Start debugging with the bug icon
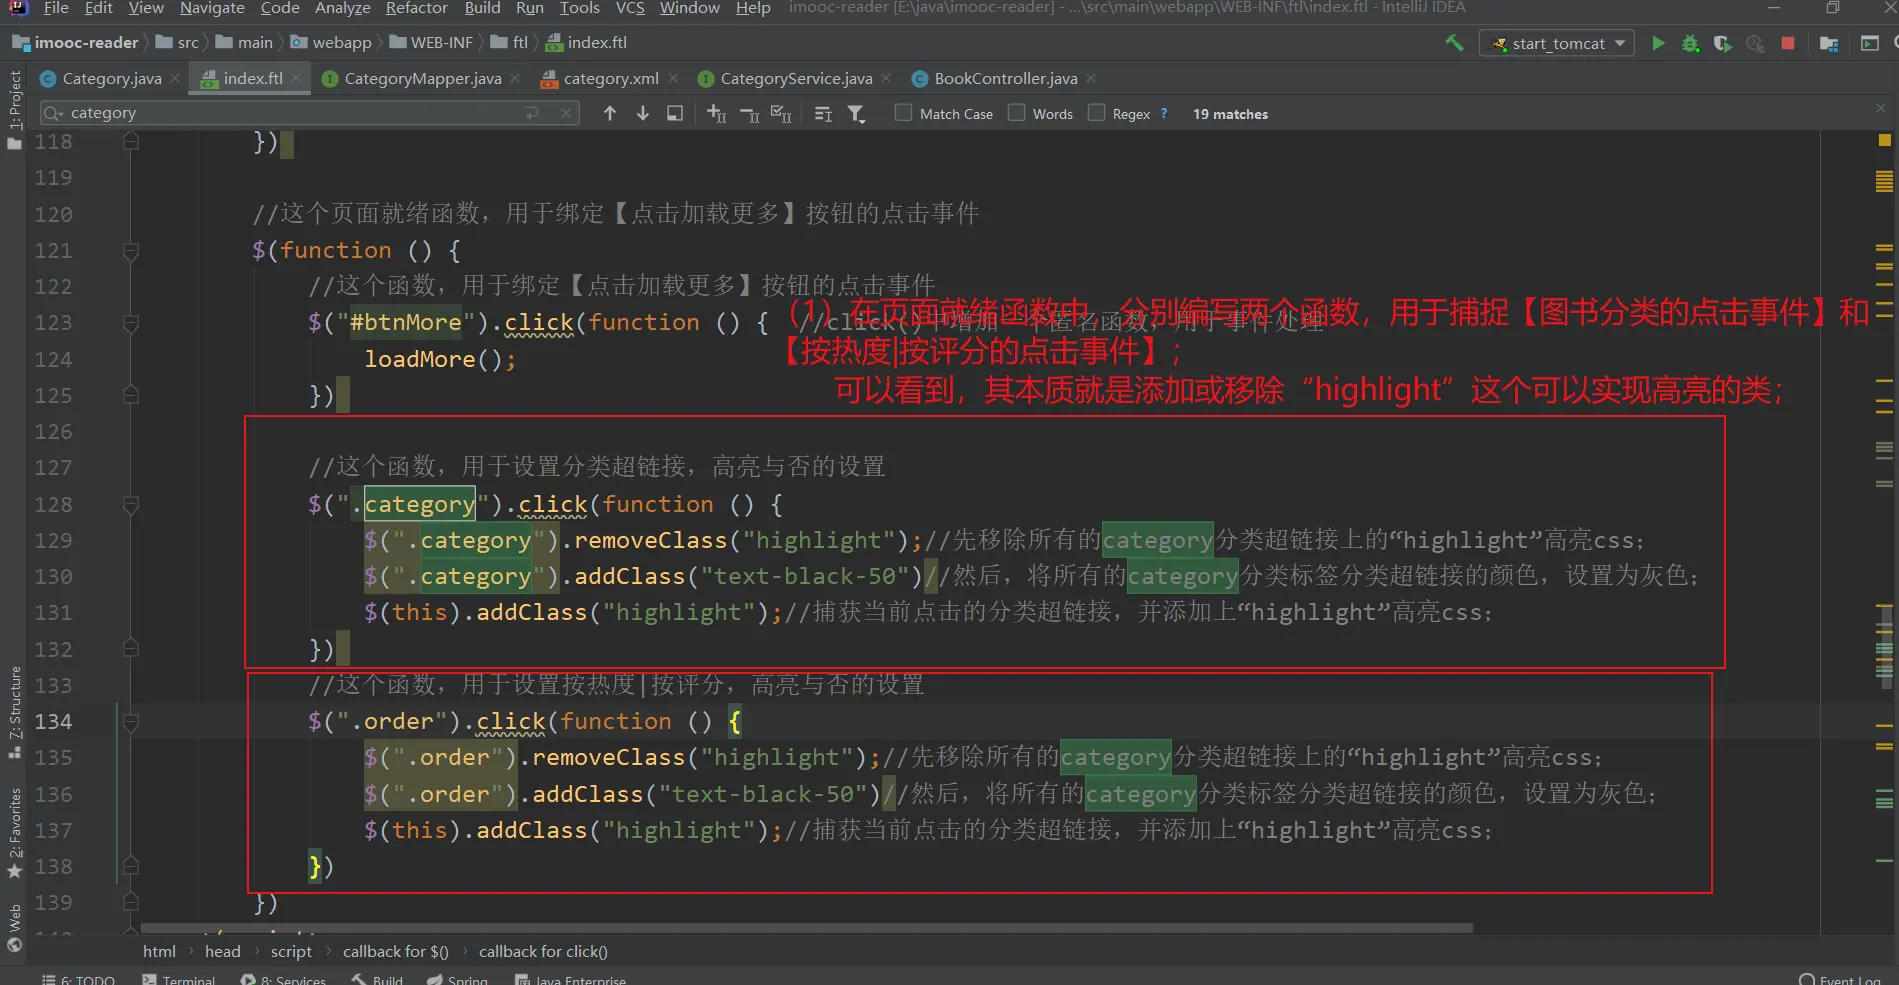This screenshot has width=1899, height=985. (x=1690, y=43)
